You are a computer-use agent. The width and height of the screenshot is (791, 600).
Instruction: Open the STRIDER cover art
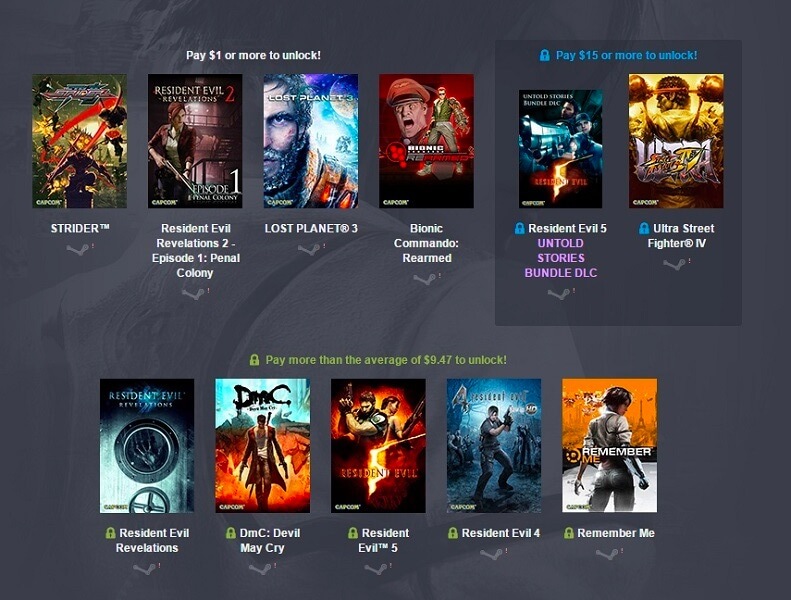pyautogui.click(x=79, y=141)
